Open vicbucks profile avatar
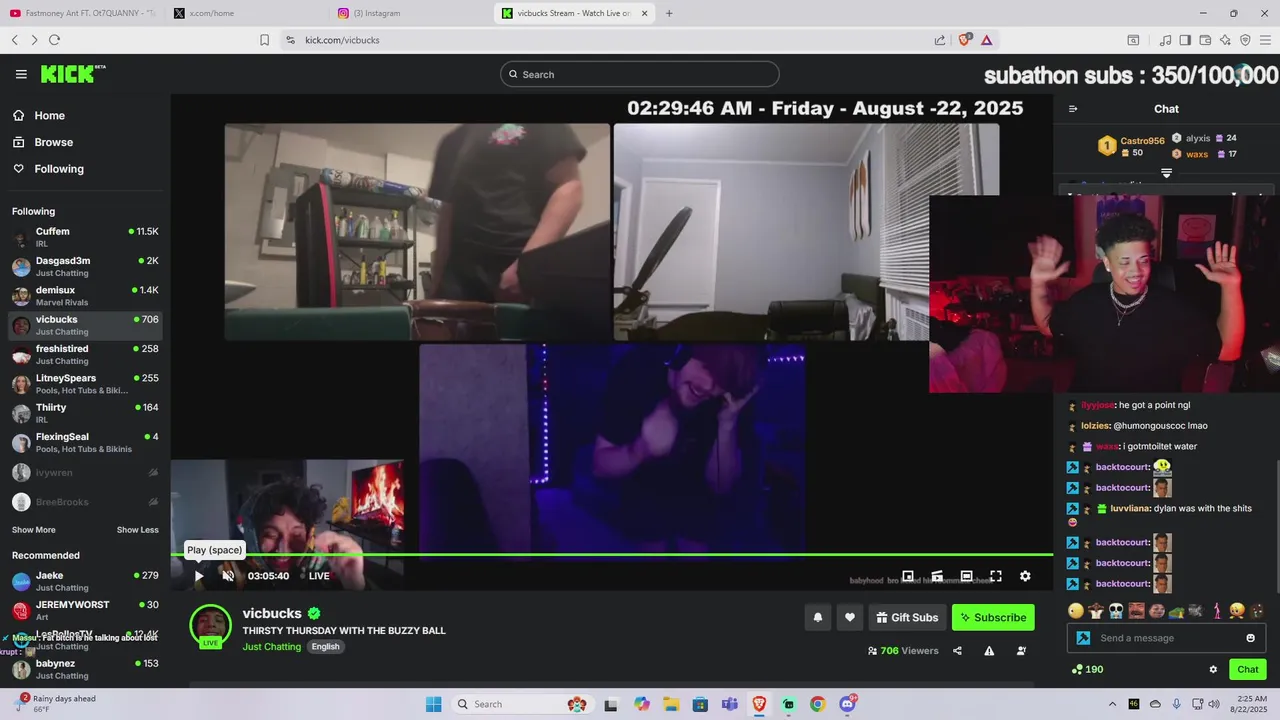 pyautogui.click(x=210, y=626)
